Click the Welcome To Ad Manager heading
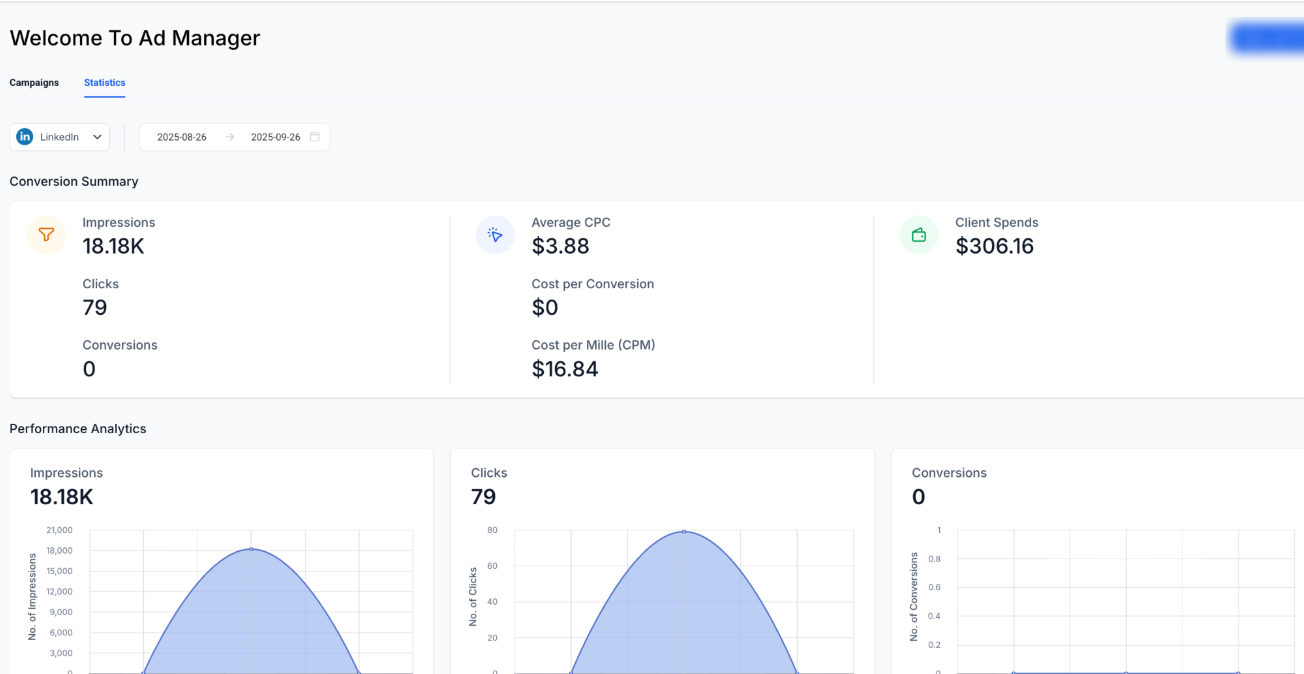Screen dimensions: 1304x674 point(135,38)
